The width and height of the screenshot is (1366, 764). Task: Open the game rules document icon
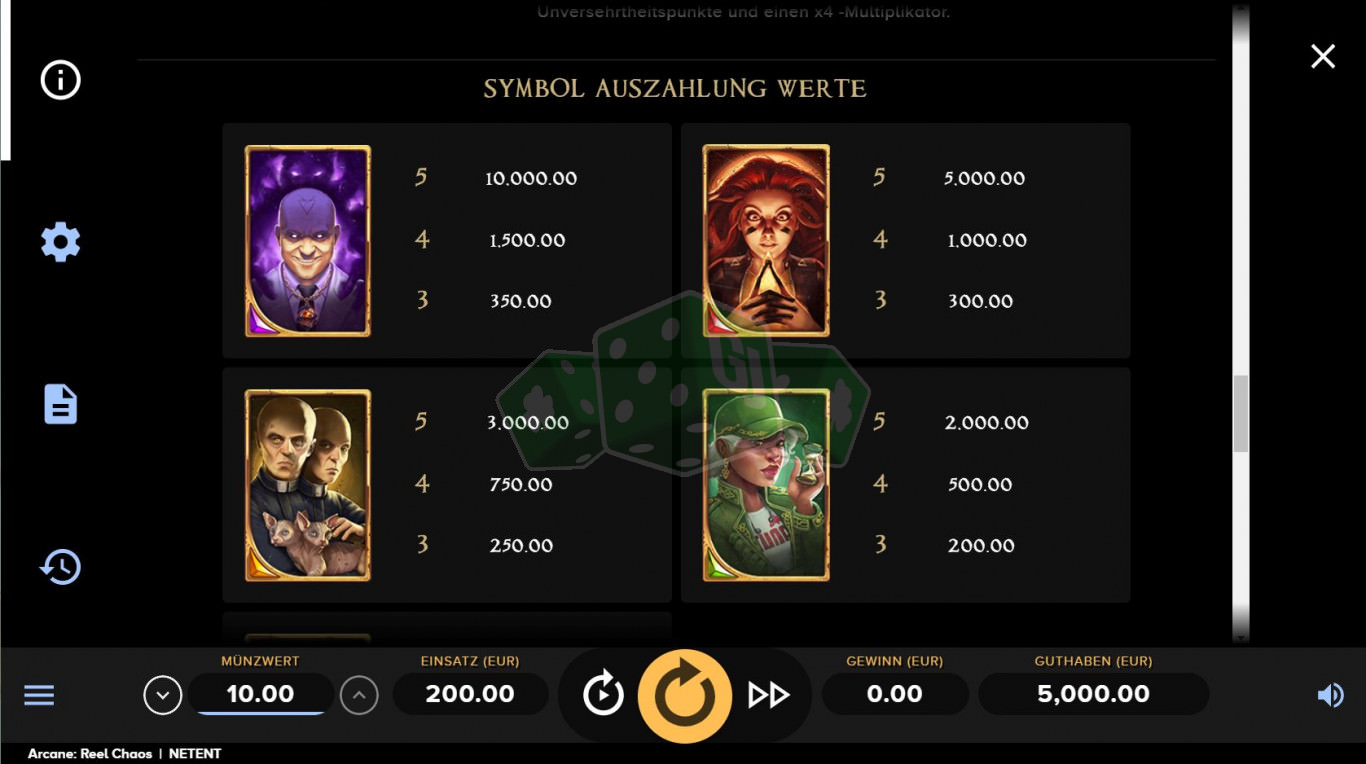pyautogui.click(x=60, y=404)
